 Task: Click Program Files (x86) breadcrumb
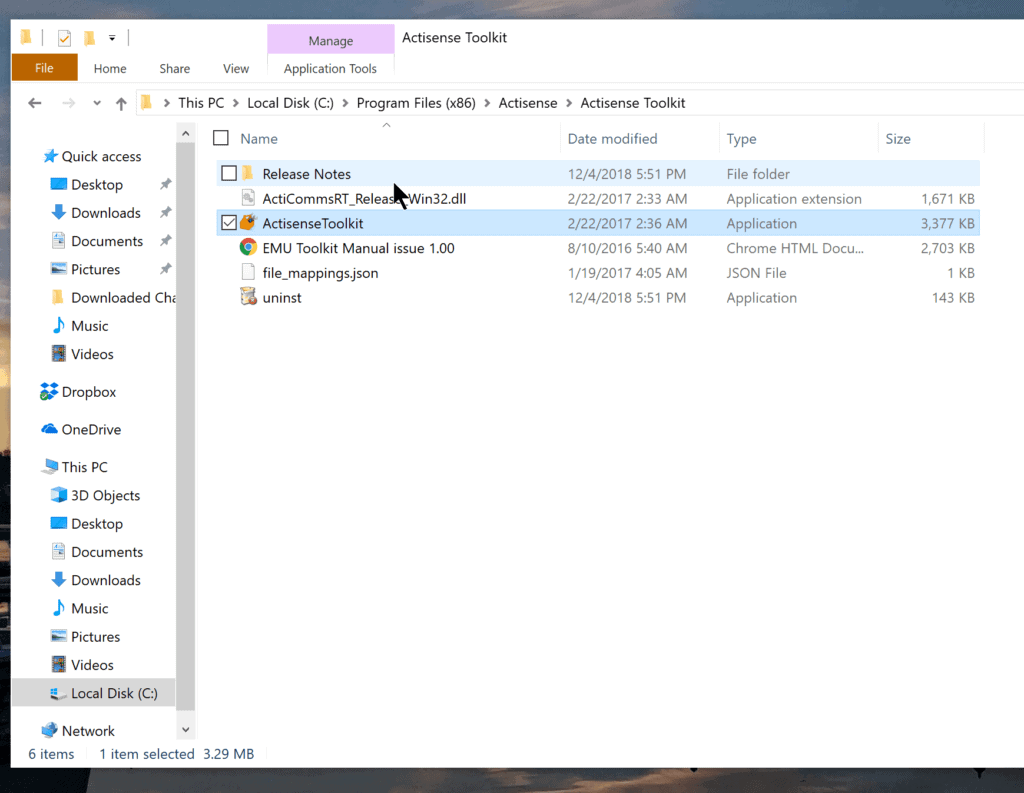pos(416,103)
